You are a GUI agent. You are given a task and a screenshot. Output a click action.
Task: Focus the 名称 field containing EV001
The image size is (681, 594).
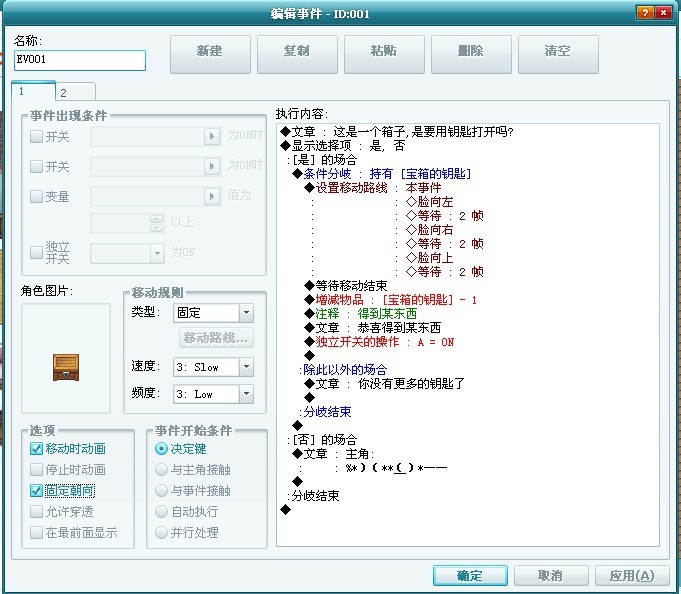(79, 60)
